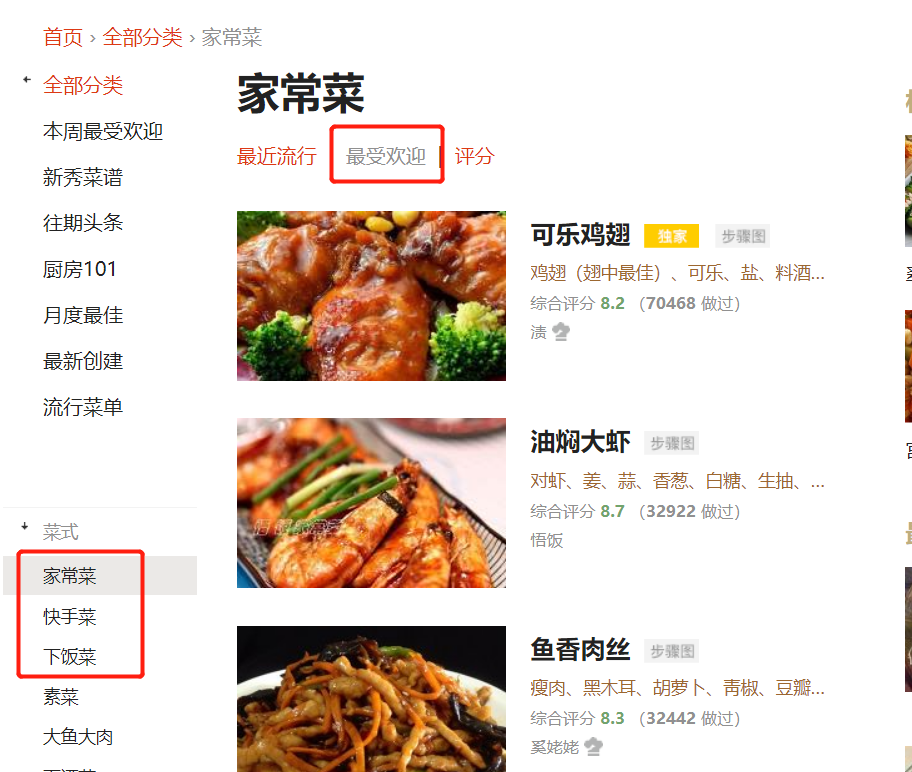Switch to 最近流行 sort tab
This screenshot has width=912, height=772.
pyautogui.click(x=276, y=156)
